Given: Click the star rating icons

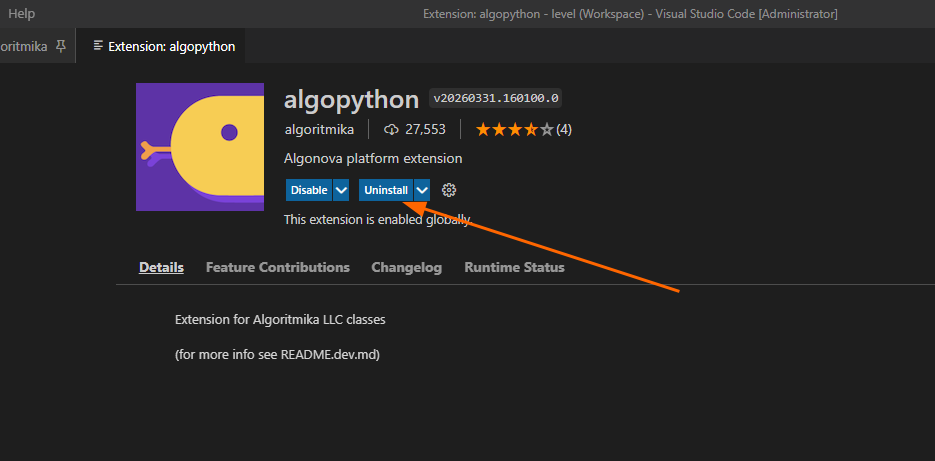Looking at the screenshot, I should click(x=513, y=129).
